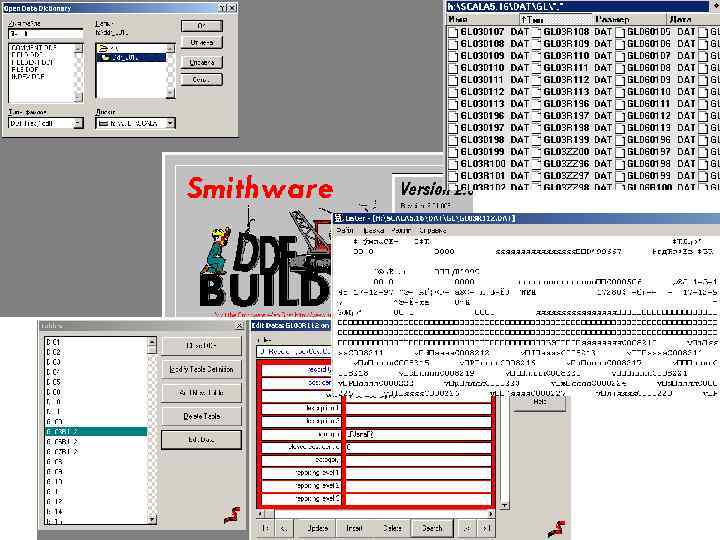The image size is (720, 540).
Task: Select INDEX.DDF in the dictionary file list
Action: pos(28,76)
